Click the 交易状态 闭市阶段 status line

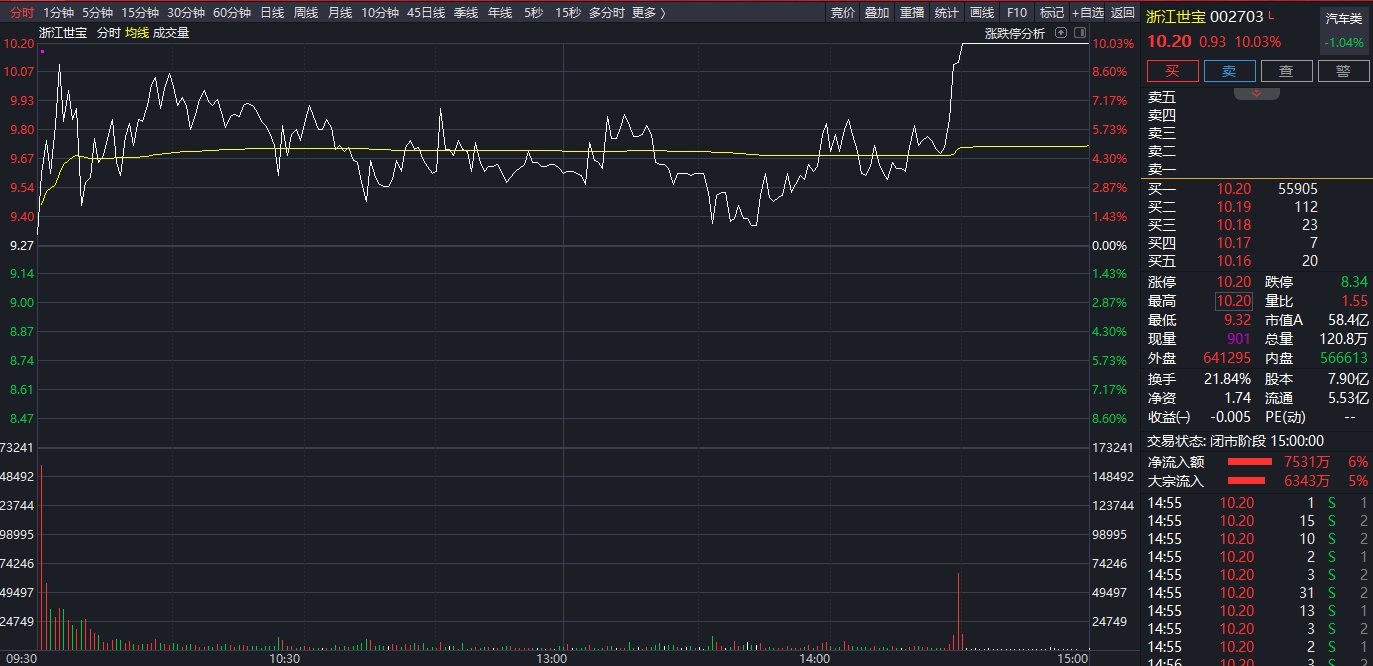click(1235, 440)
